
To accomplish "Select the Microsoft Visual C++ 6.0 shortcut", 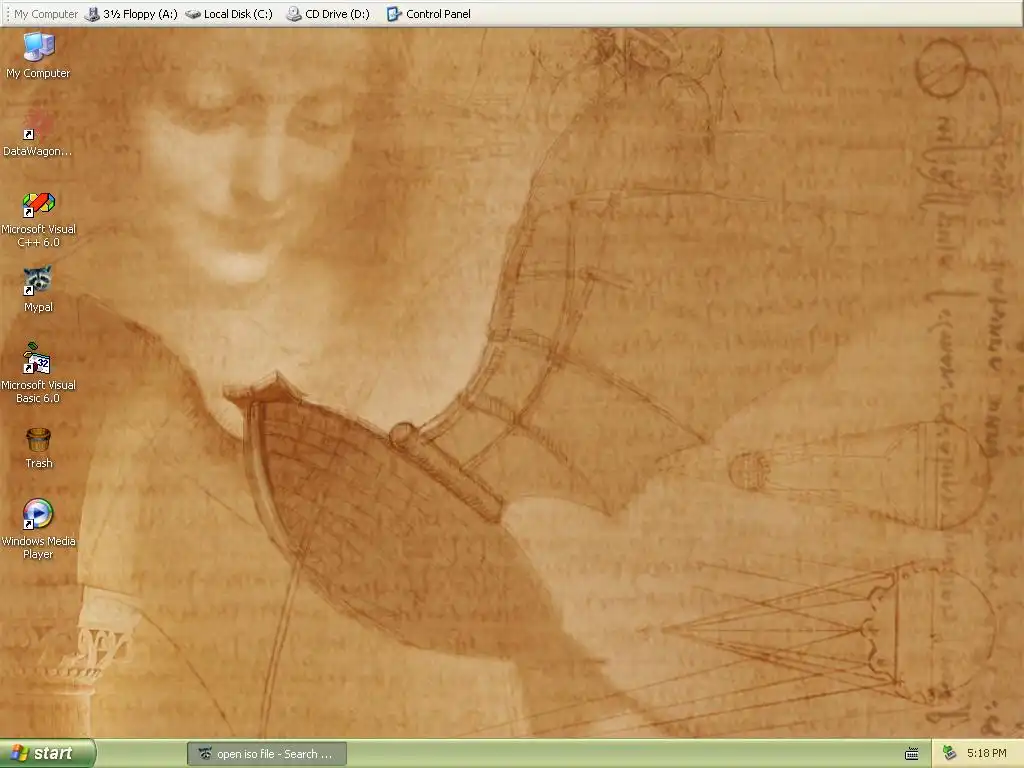I will pos(39,219).
